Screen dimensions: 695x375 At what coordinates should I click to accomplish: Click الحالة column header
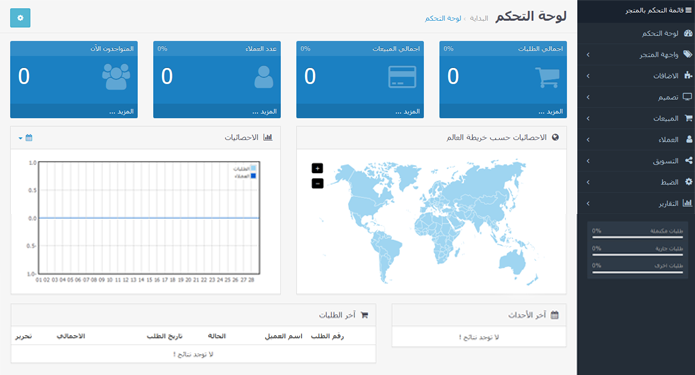pos(217,336)
